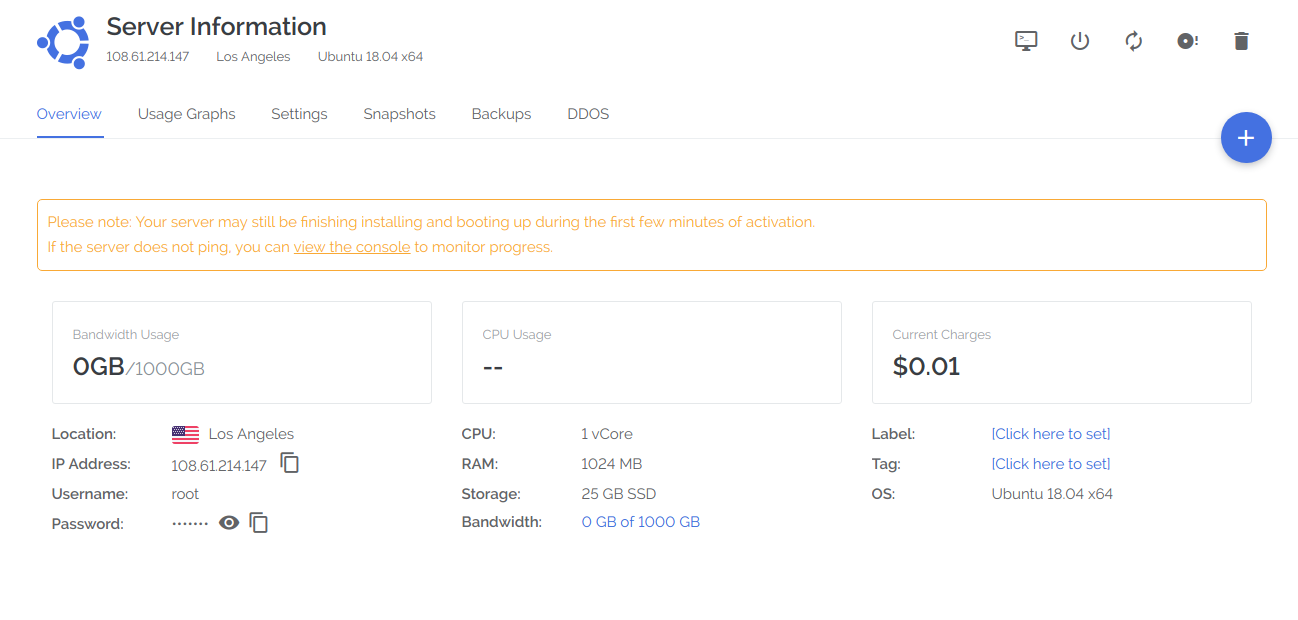Screen dimensions: 1298x620
Task: Reveal the password with the eye icon
Action: click(229, 523)
